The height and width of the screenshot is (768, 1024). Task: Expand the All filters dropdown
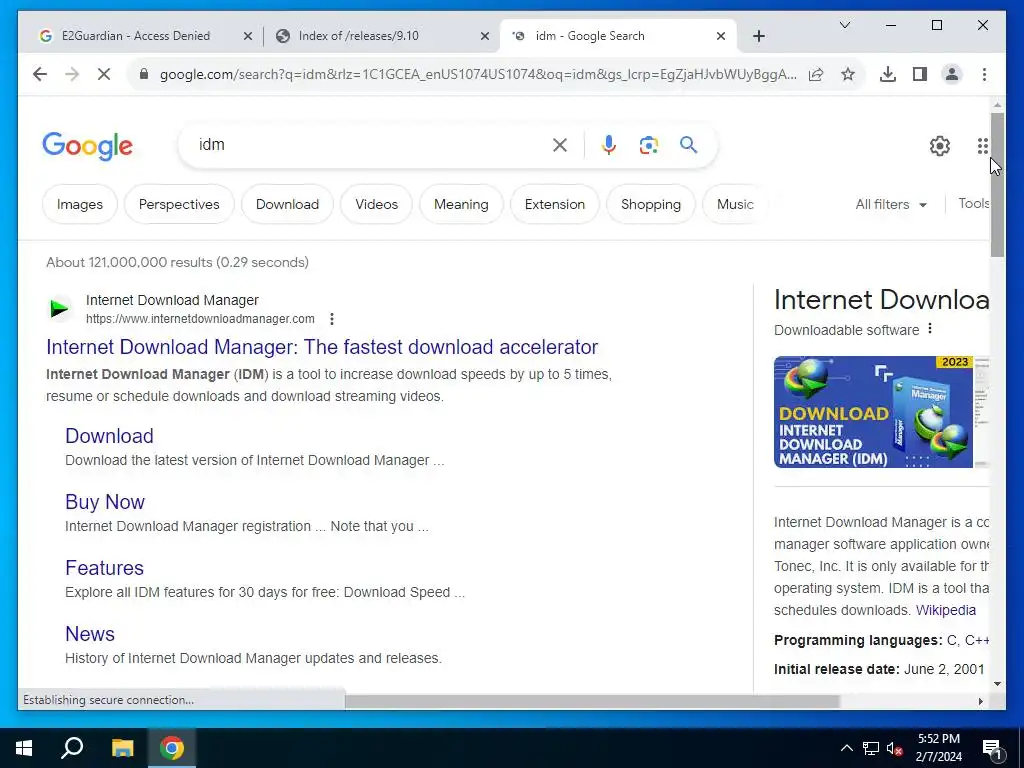tap(891, 204)
